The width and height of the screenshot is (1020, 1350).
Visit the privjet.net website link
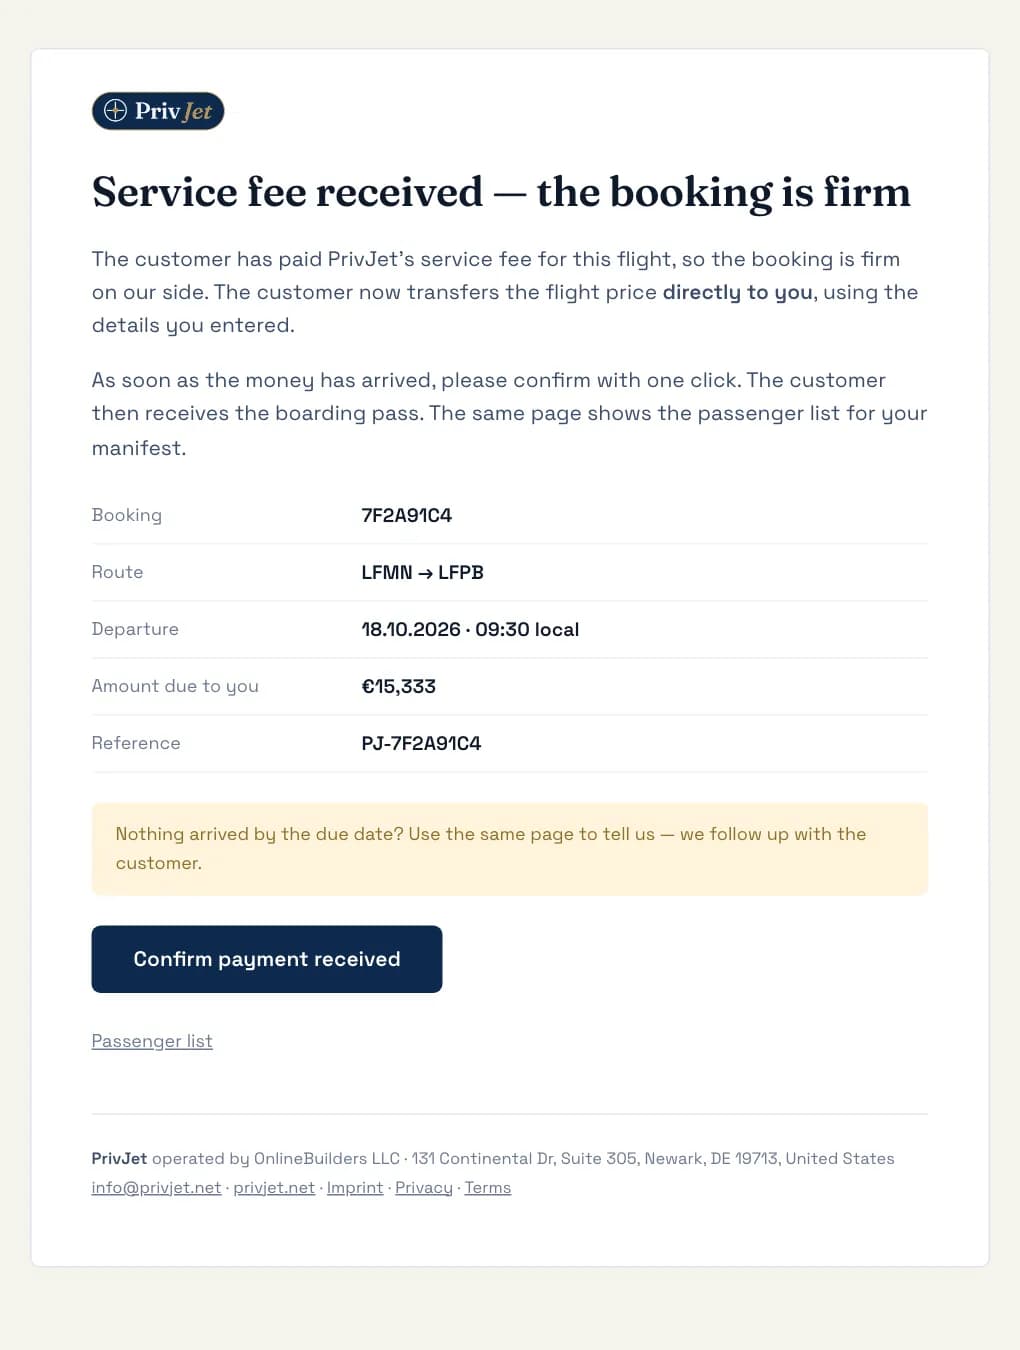pyautogui.click(x=274, y=1187)
